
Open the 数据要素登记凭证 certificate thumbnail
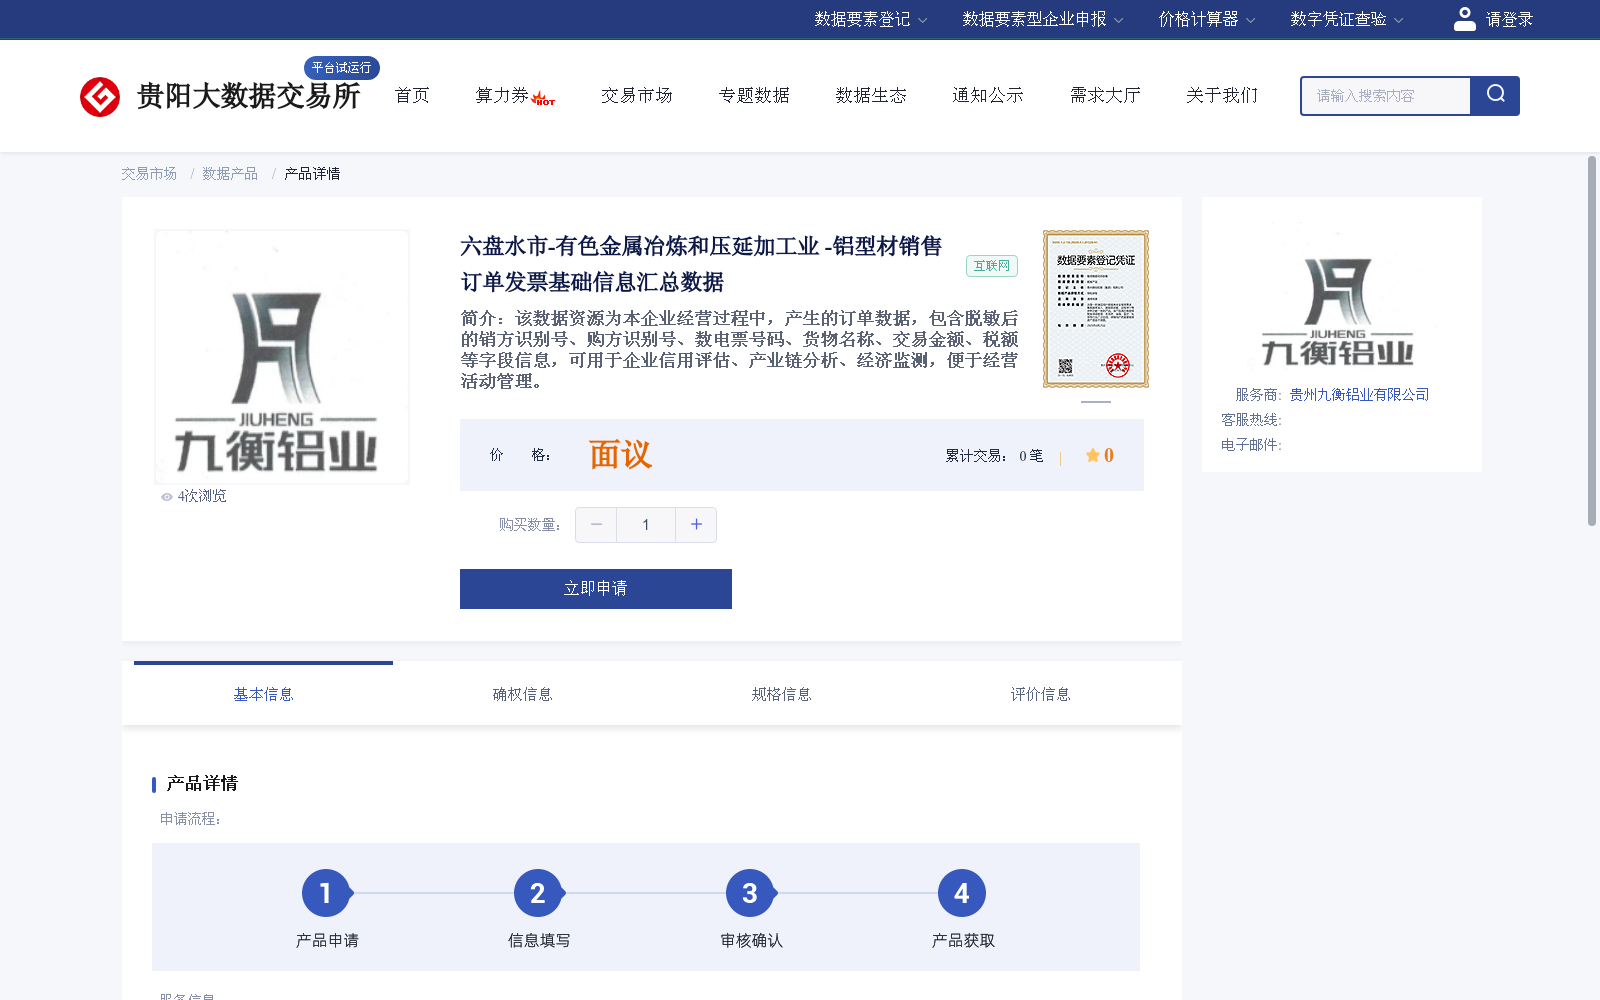pos(1096,309)
